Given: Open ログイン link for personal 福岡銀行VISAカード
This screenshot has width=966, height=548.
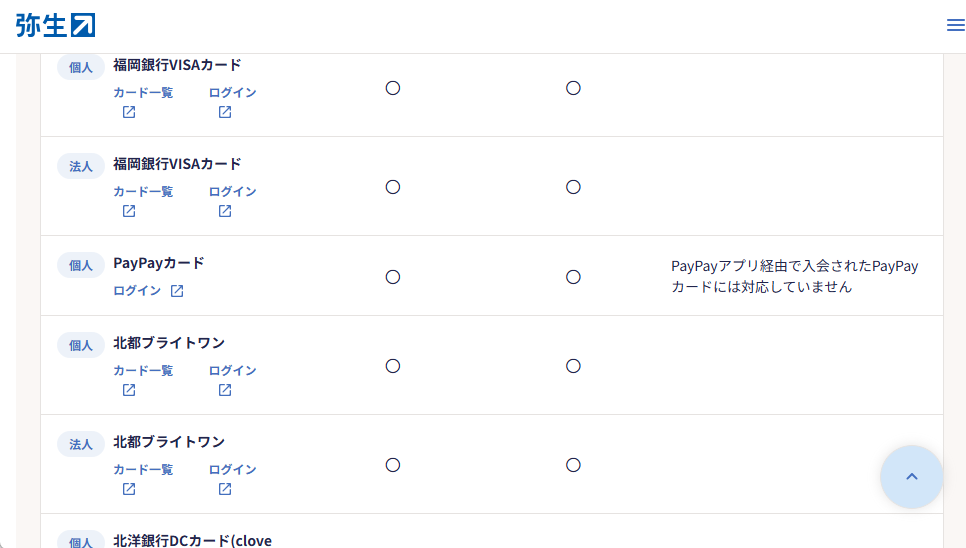Looking at the screenshot, I should coord(232,92).
